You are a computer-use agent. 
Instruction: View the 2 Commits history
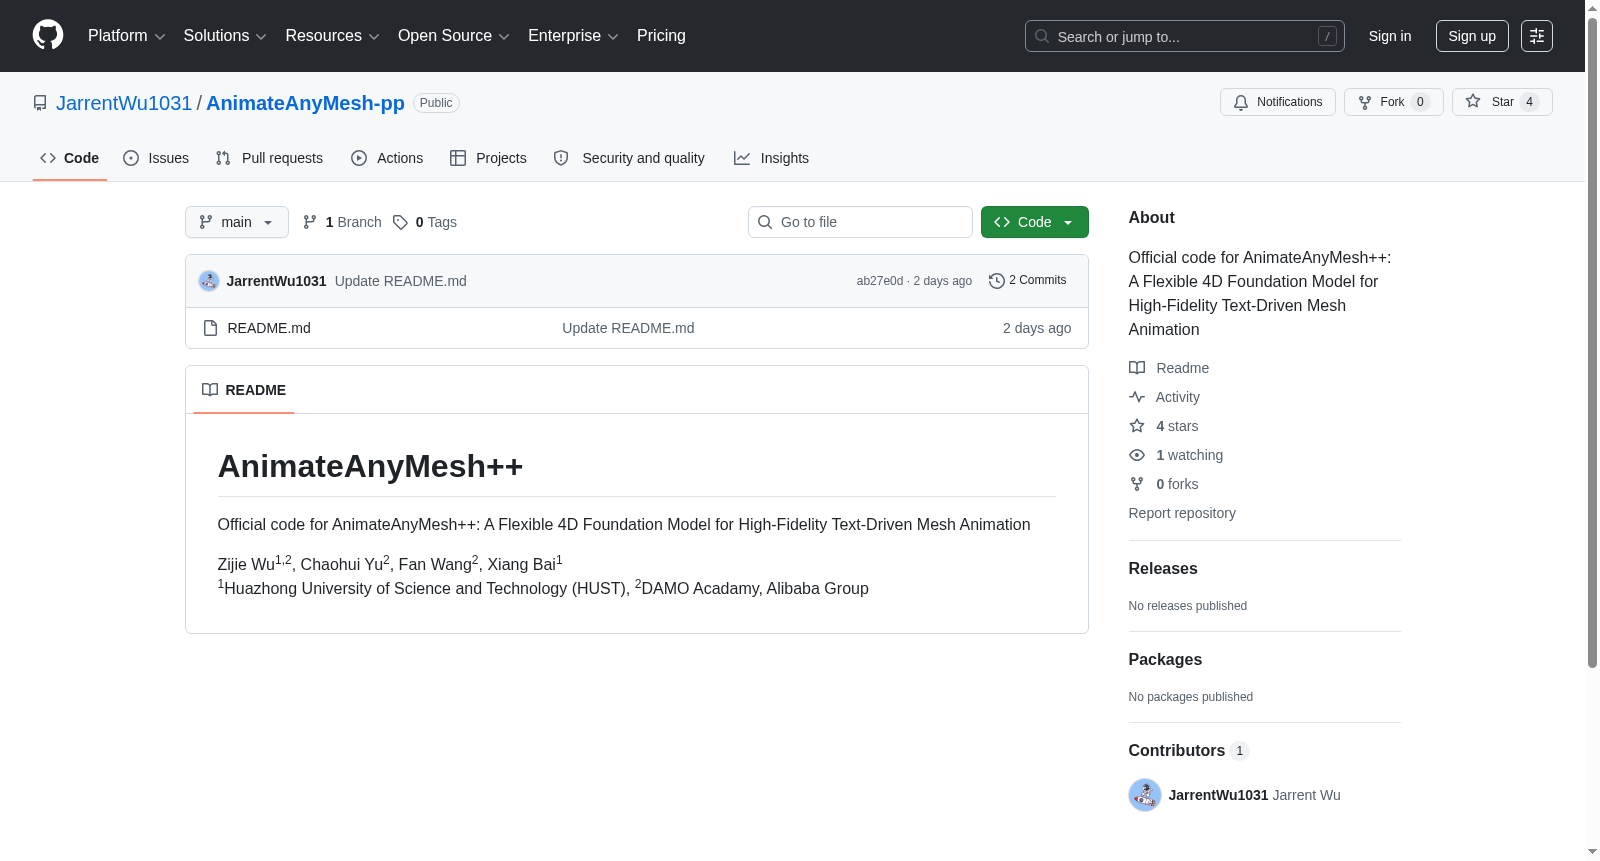point(1028,280)
